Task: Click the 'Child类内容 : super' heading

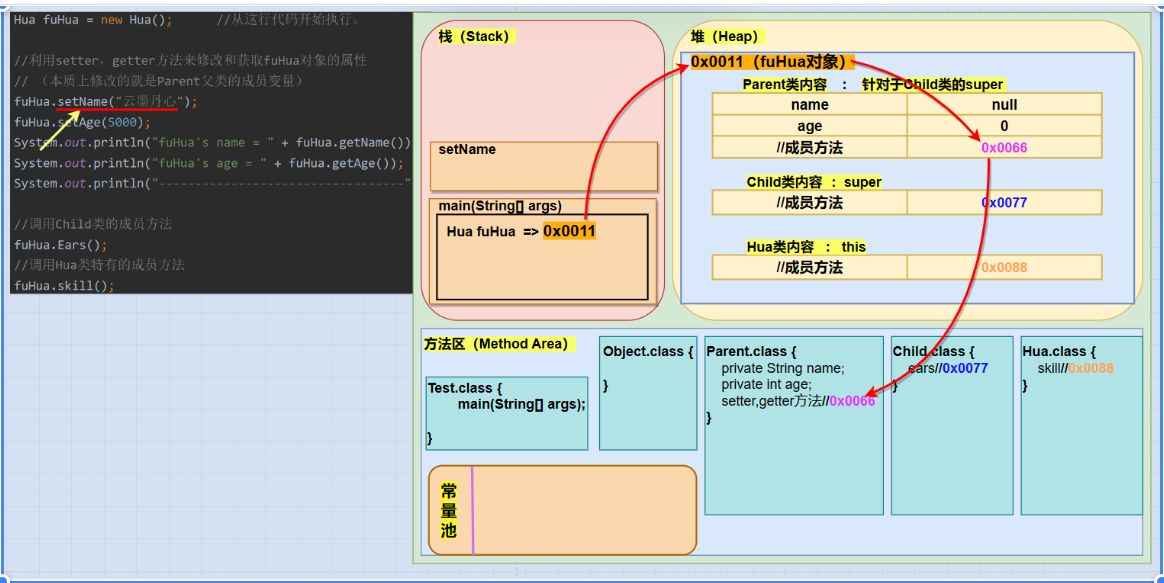Action: coord(814,182)
